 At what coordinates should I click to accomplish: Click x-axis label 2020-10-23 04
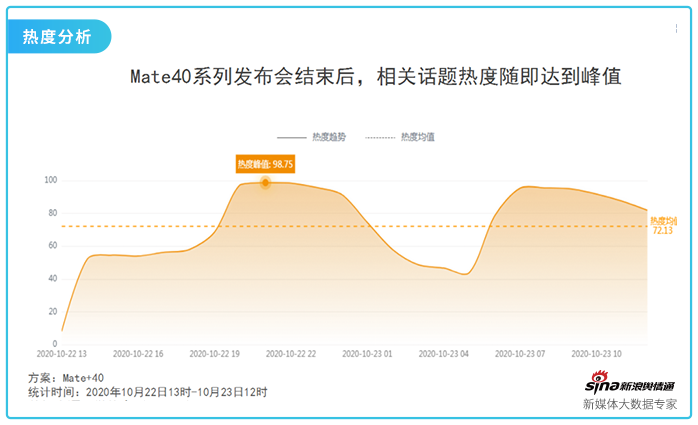click(443, 354)
